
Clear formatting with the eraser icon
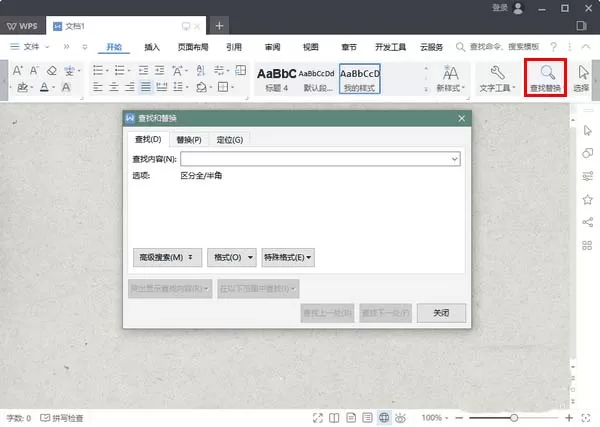pos(52,71)
